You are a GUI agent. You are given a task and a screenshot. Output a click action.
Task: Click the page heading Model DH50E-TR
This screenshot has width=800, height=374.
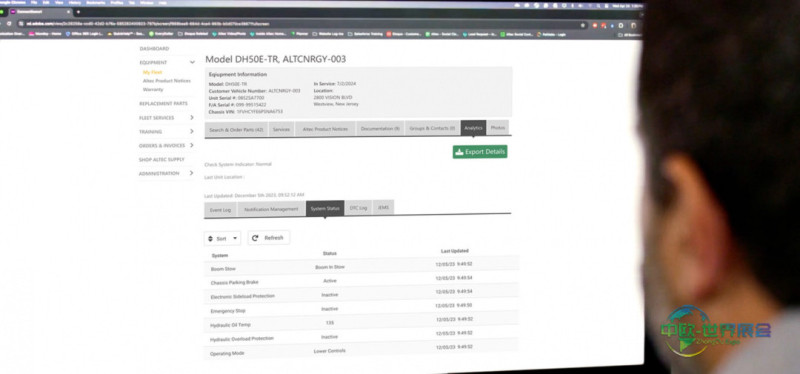276,59
